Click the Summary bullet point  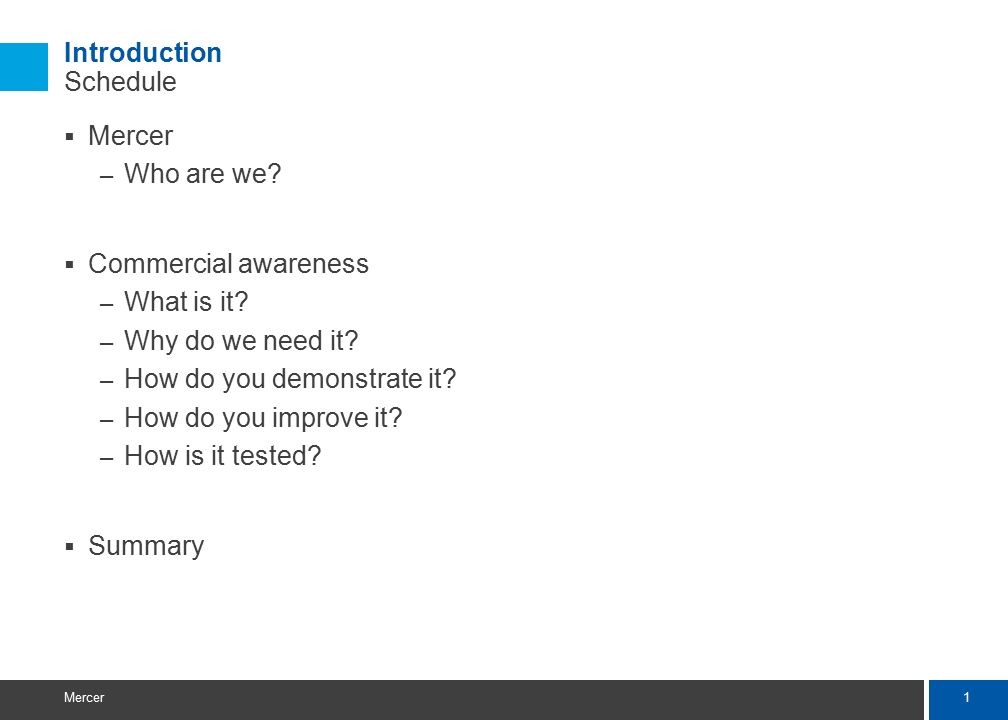pos(146,546)
